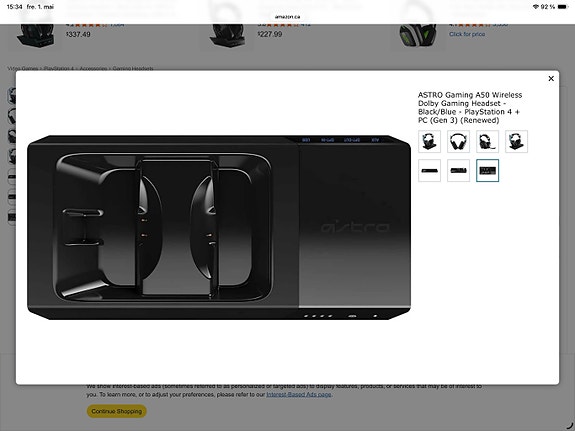The height and width of the screenshot is (431, 575).
Task: Select the headset with trailing cable thumbnail
Action: click(487, 142)
